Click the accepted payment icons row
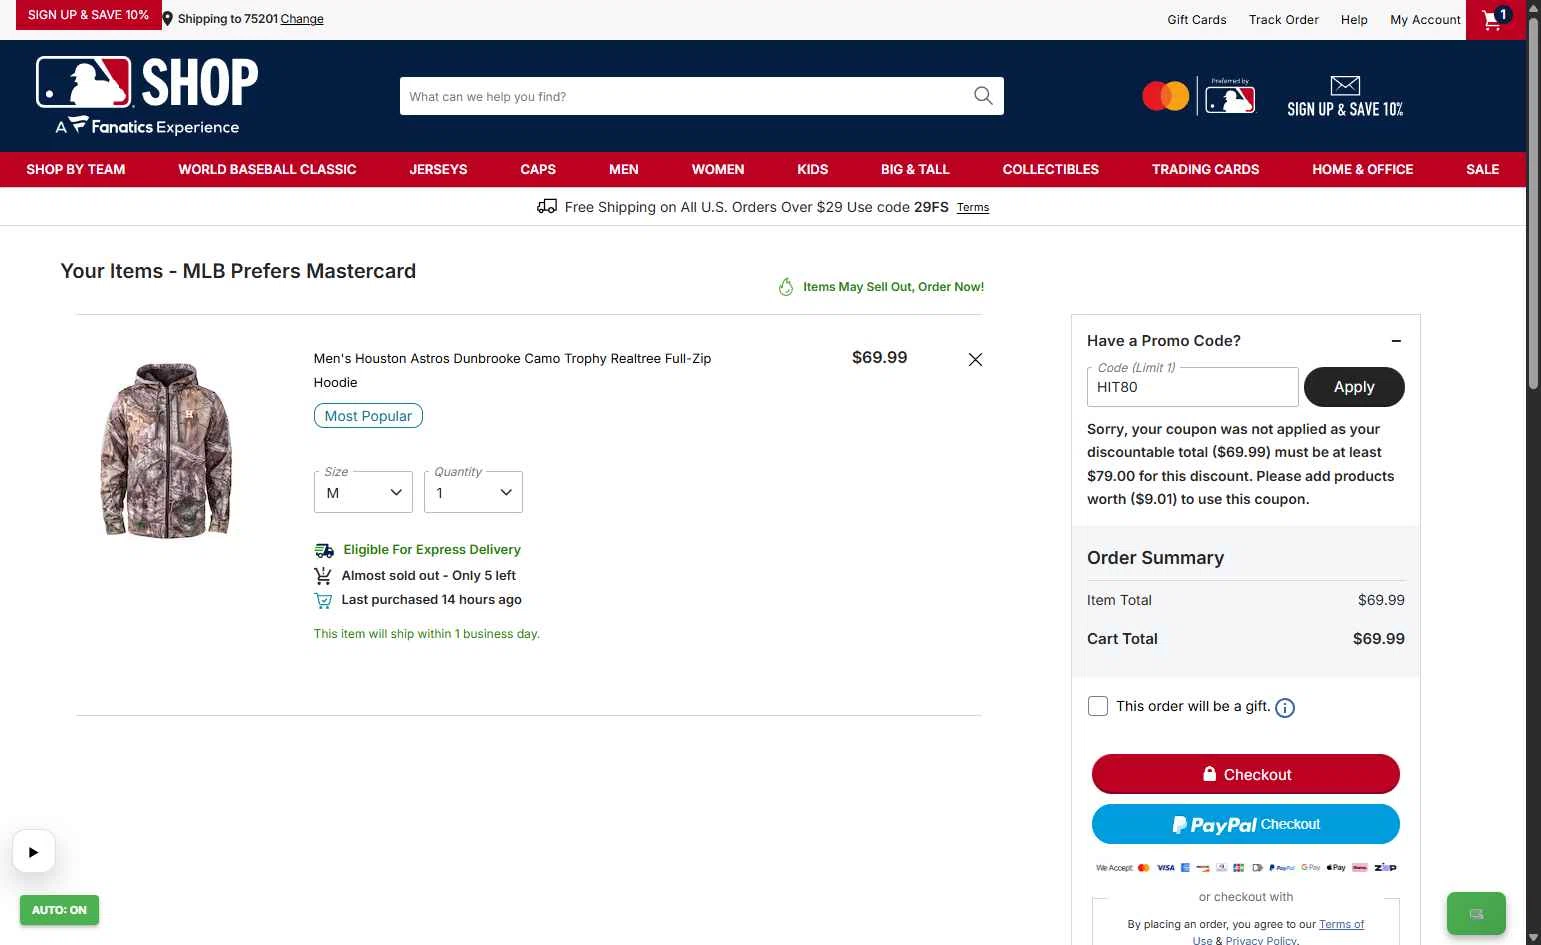Screen dimensions: 1541x945 [x=1246, y=868]
